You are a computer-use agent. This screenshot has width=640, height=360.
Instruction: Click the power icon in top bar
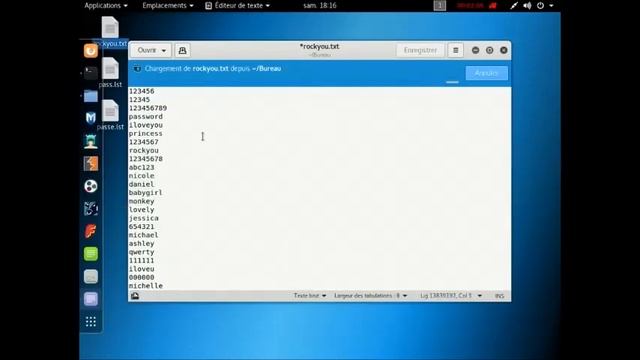point(540,6)
